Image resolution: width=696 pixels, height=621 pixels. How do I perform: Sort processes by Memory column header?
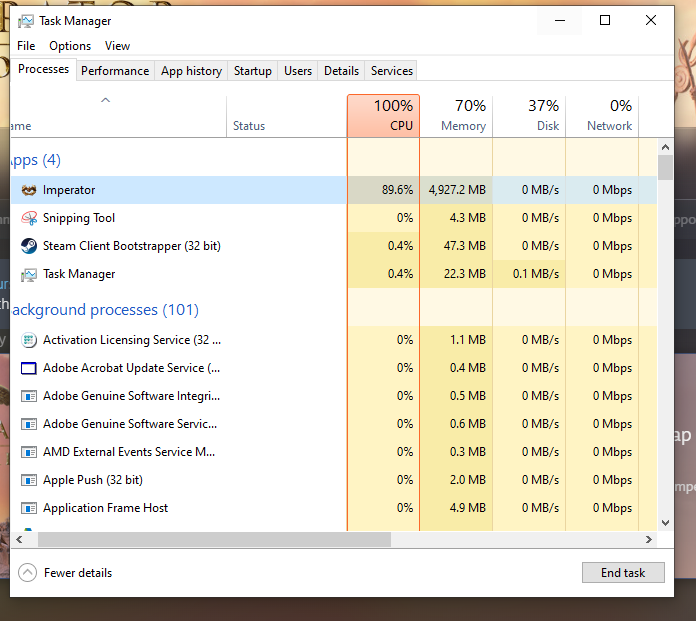[x=456, y=116]
